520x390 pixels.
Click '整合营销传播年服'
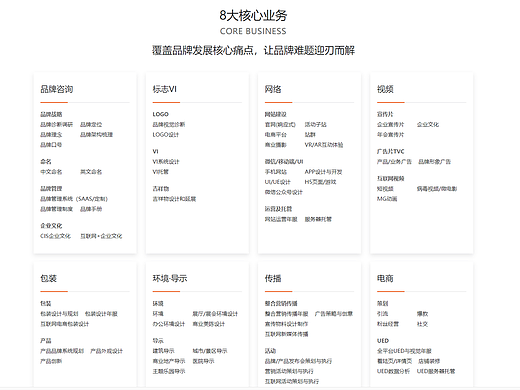pyautogui.click(x=286, y=314)
